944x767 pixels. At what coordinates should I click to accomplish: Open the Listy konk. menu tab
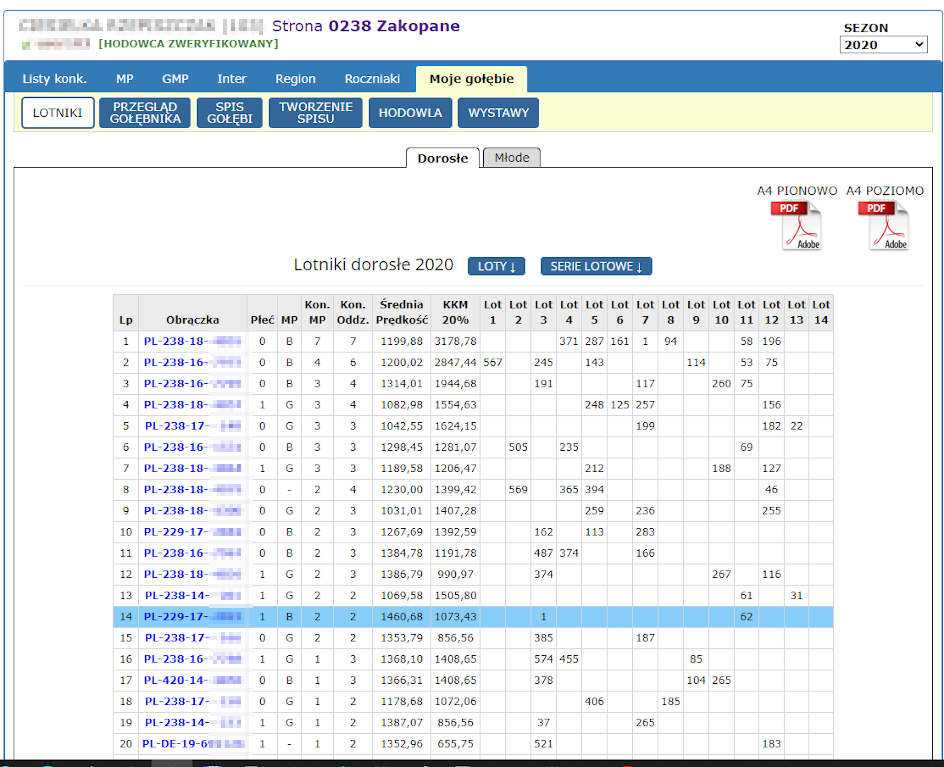pyautogui.click(x=54, y=79)
